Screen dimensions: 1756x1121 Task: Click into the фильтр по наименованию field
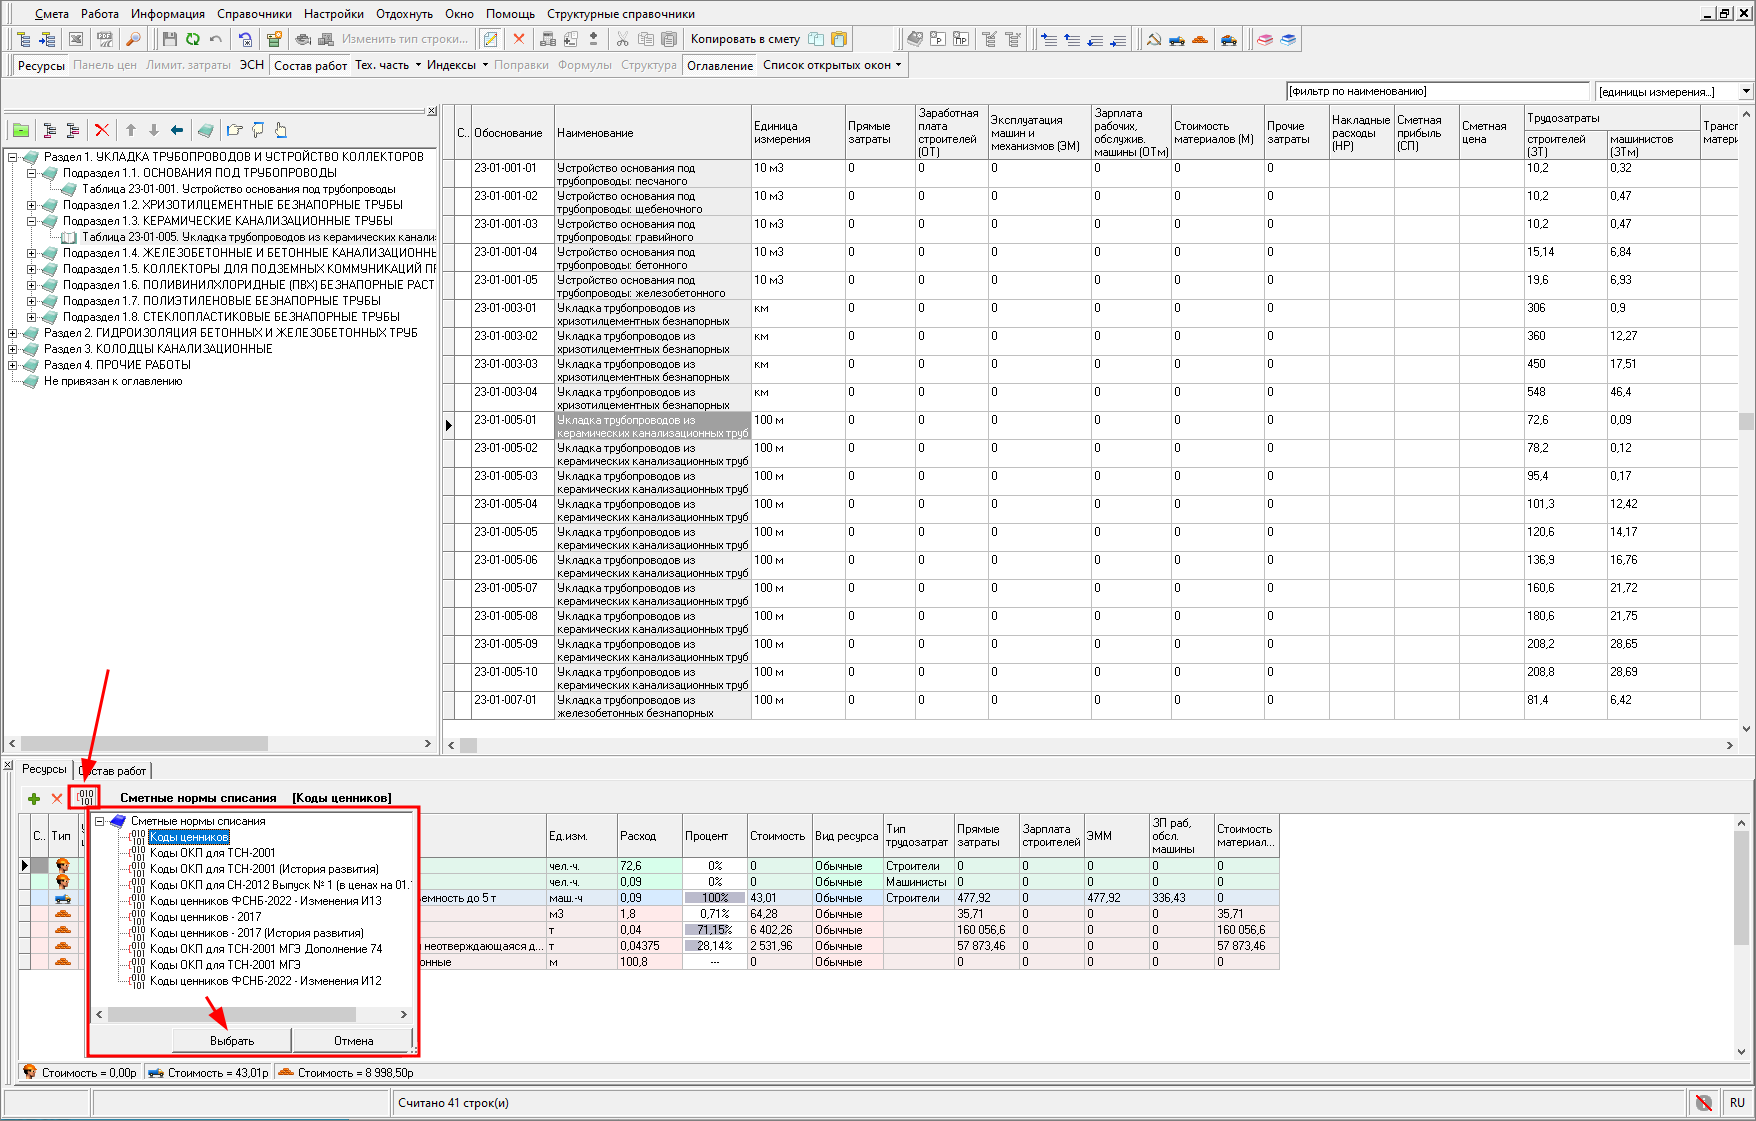click(1437, 91)
